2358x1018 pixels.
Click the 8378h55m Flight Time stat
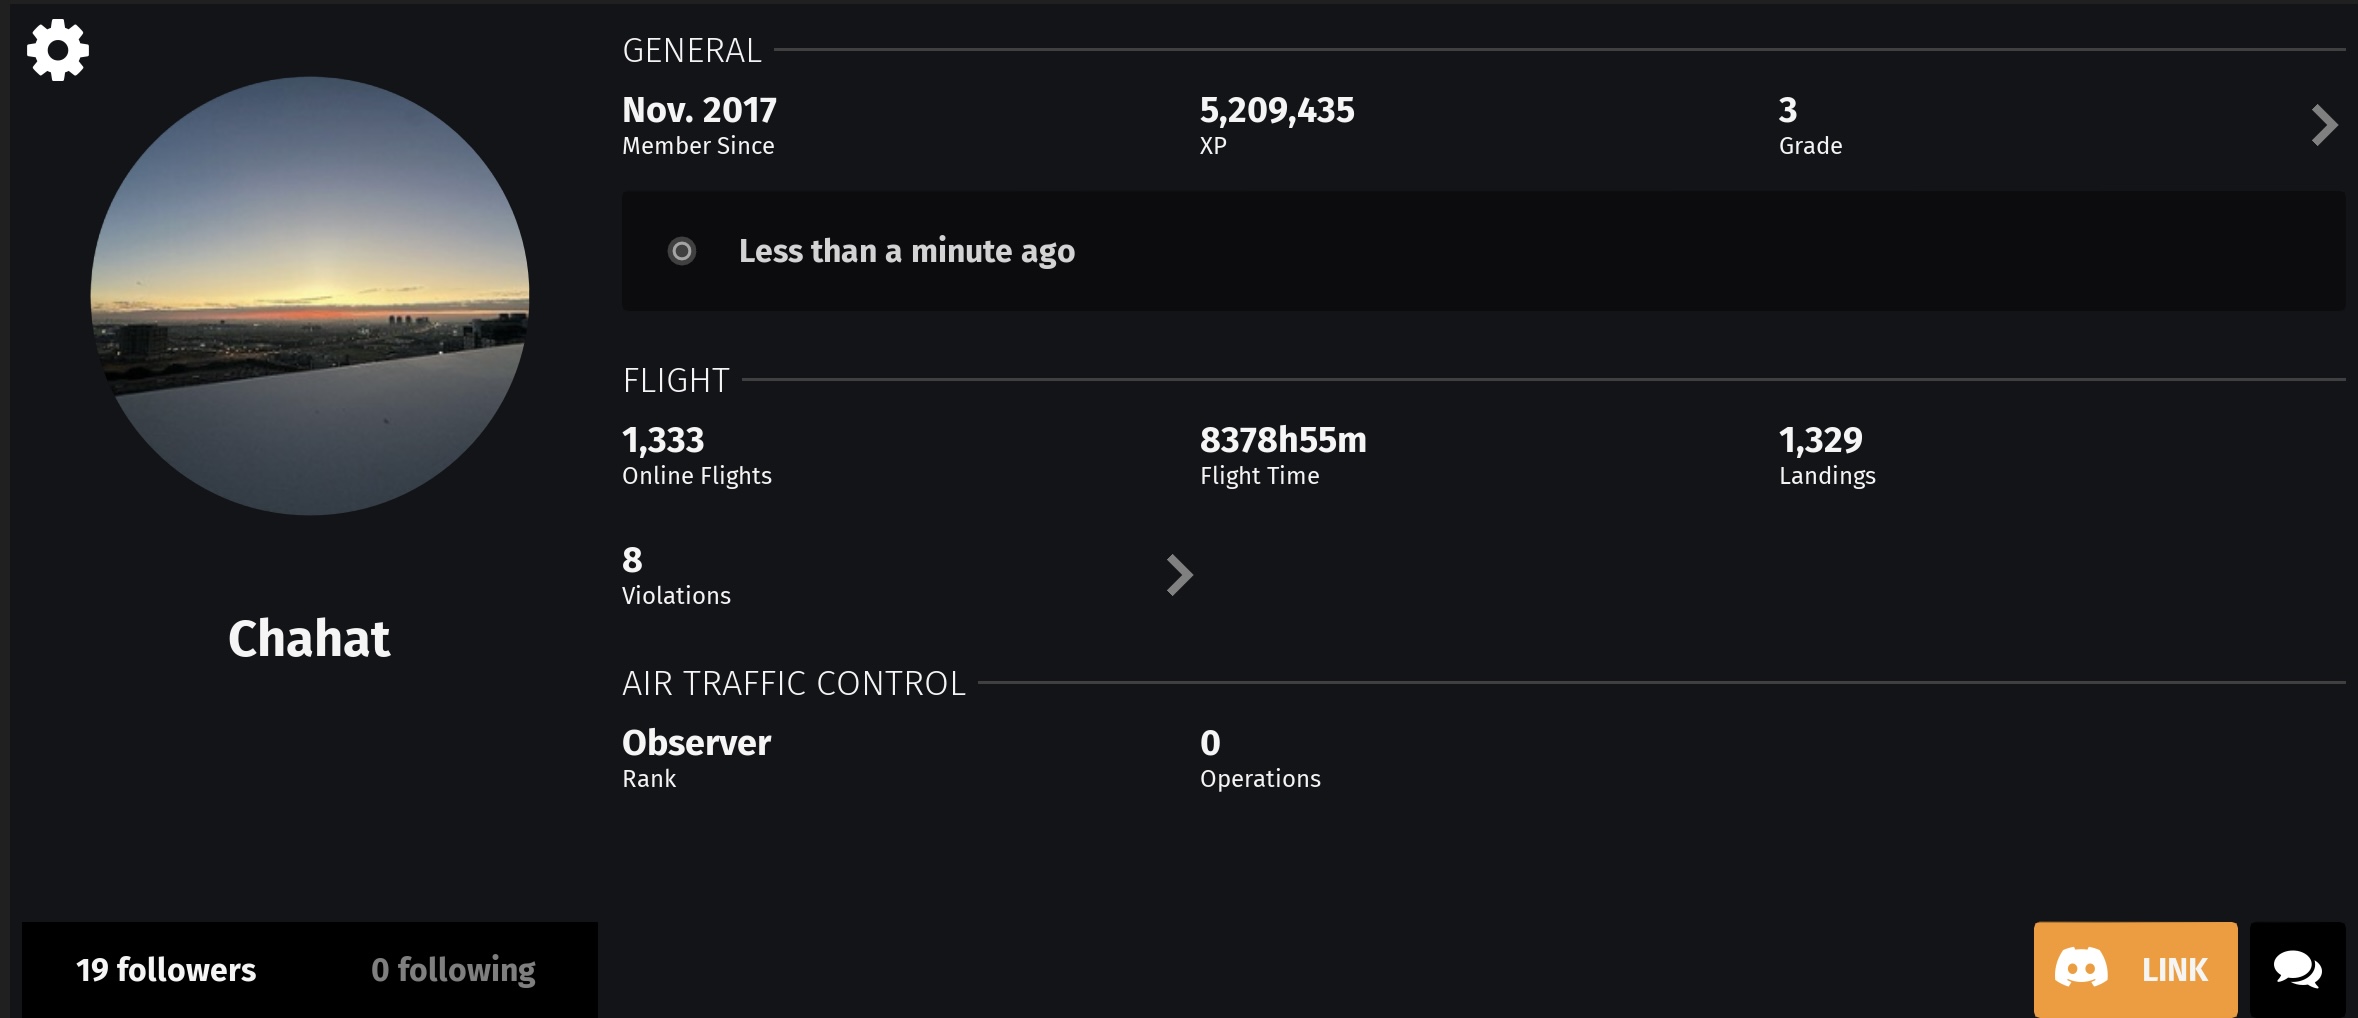(1283, 456)
